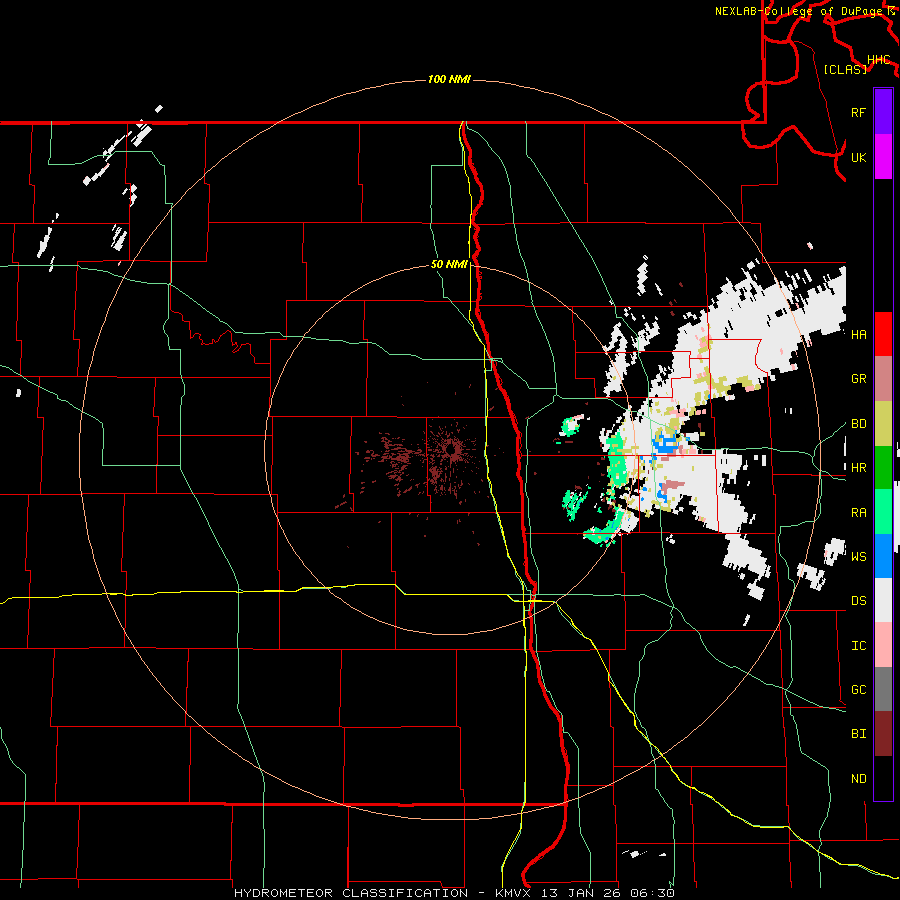The width and height of the screenshot is (900, 900).
Task: Click the 'HHC' product code text
Action: point(878,59)
